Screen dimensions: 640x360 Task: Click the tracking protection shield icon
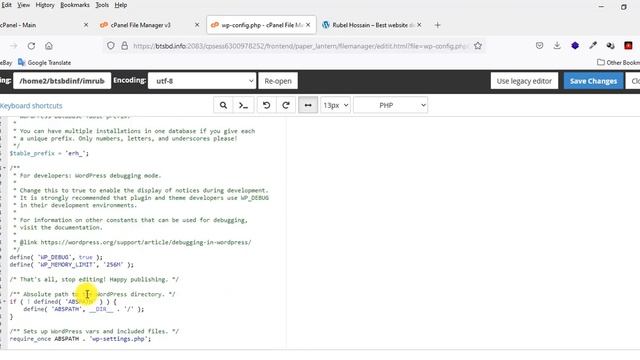[111, 46]
